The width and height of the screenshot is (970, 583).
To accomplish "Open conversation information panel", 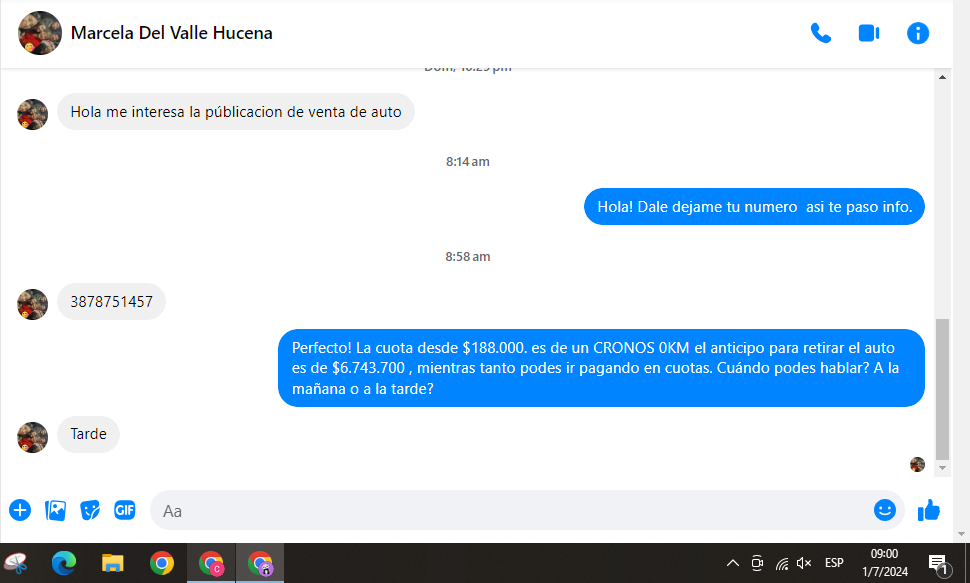I will coord(918,33).
